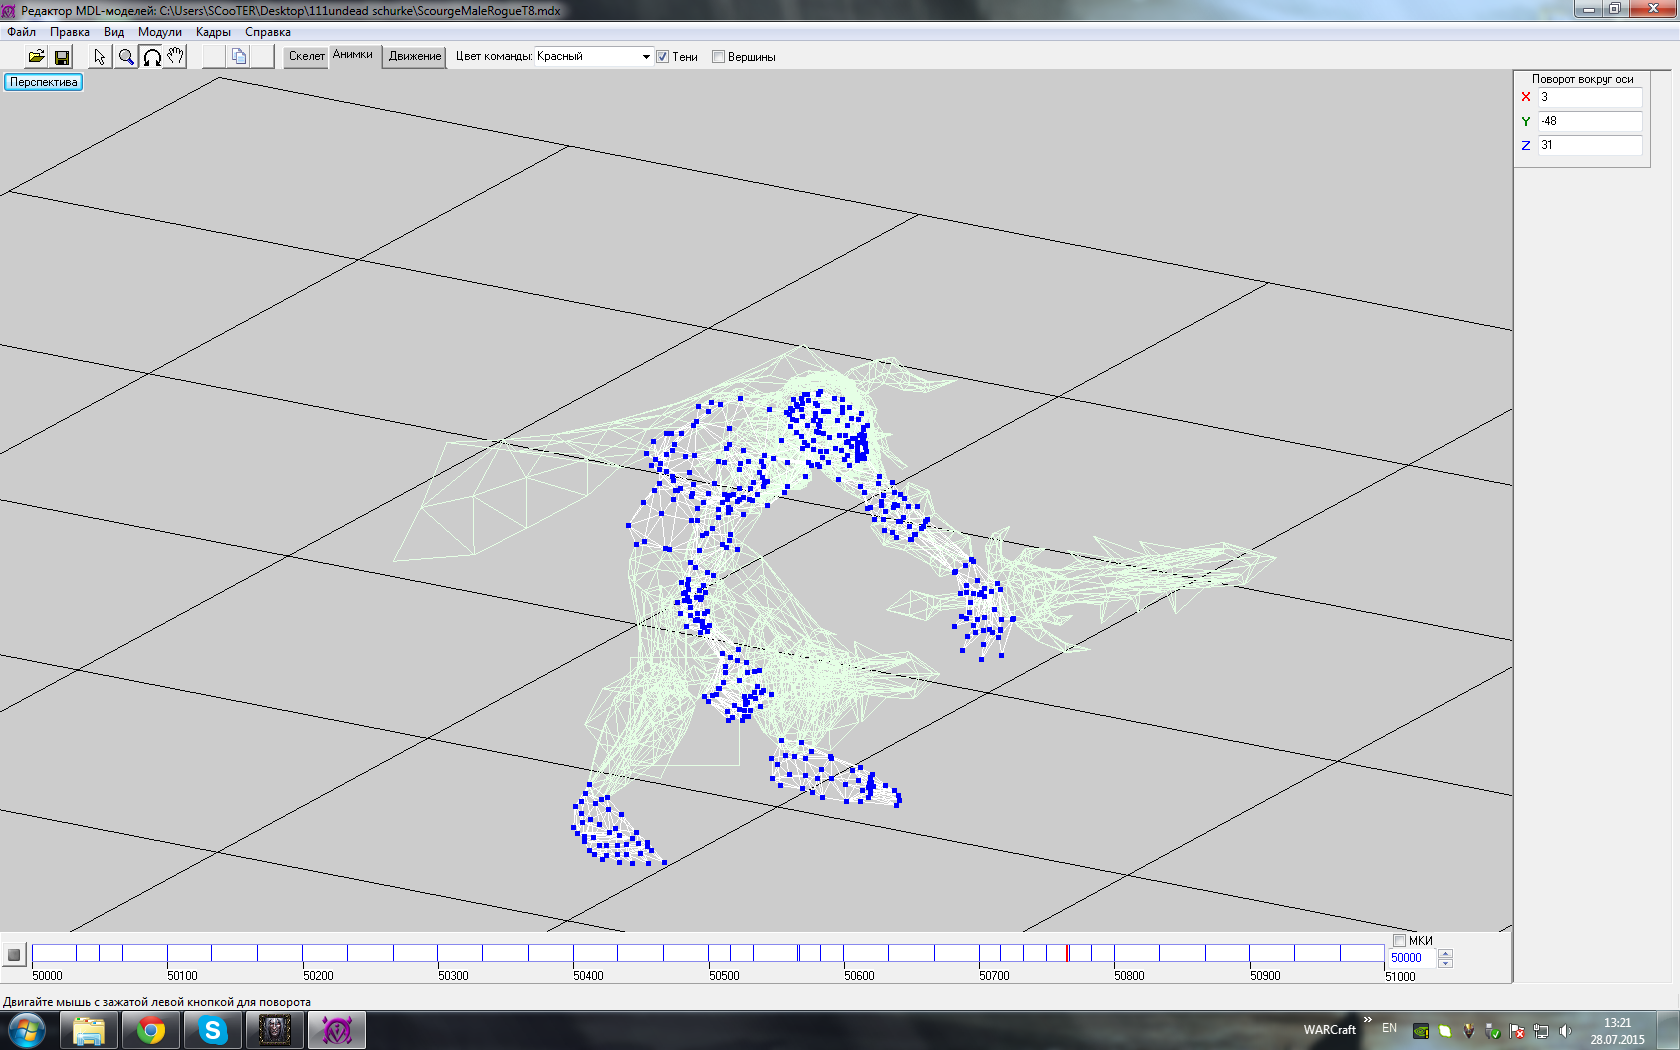Select the arrow pointer tool
Viewport: 1680px width, 1050px height.
coord(100,57)
